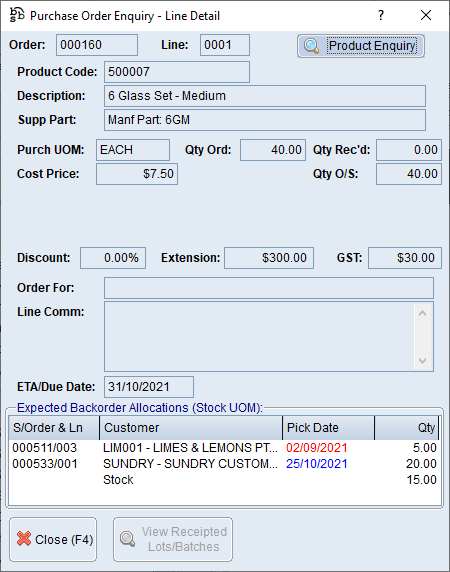Screen dimensions: 450x572
Task: Select the 000511/003 LIMES & LEMONS row
Action: [x=224, y=448]
